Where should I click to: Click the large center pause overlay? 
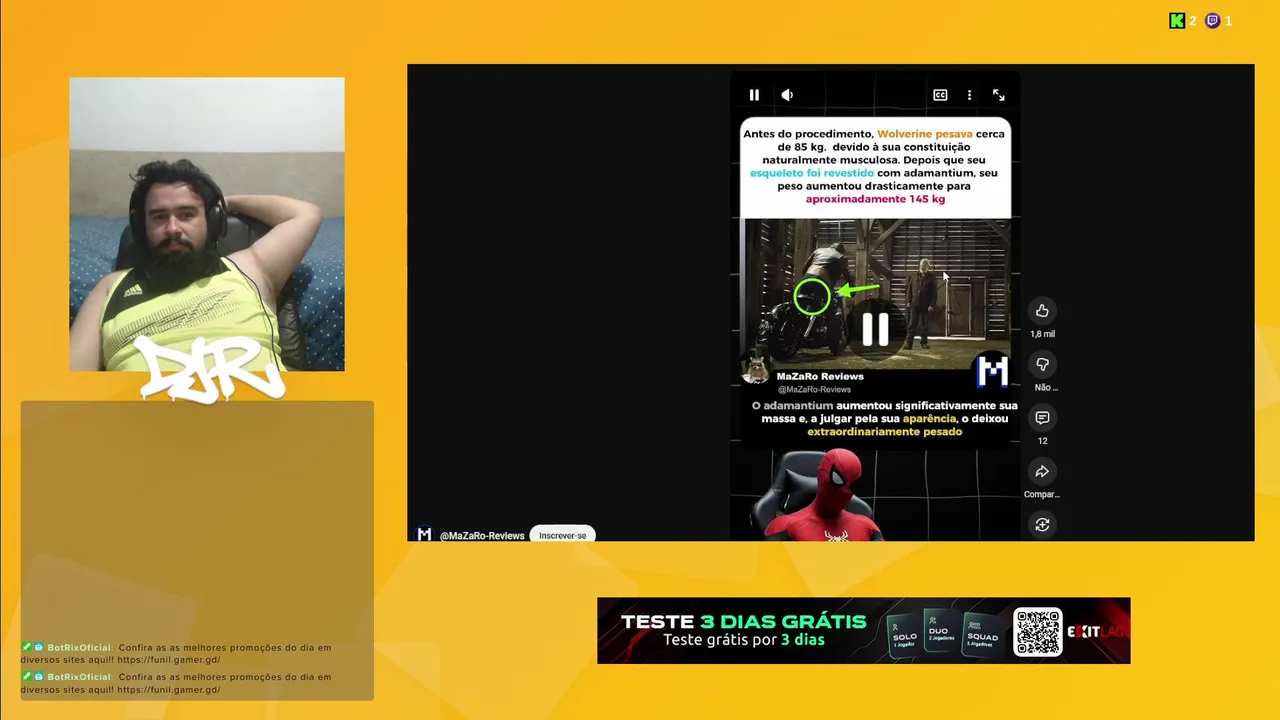click(x=875, y=329)
